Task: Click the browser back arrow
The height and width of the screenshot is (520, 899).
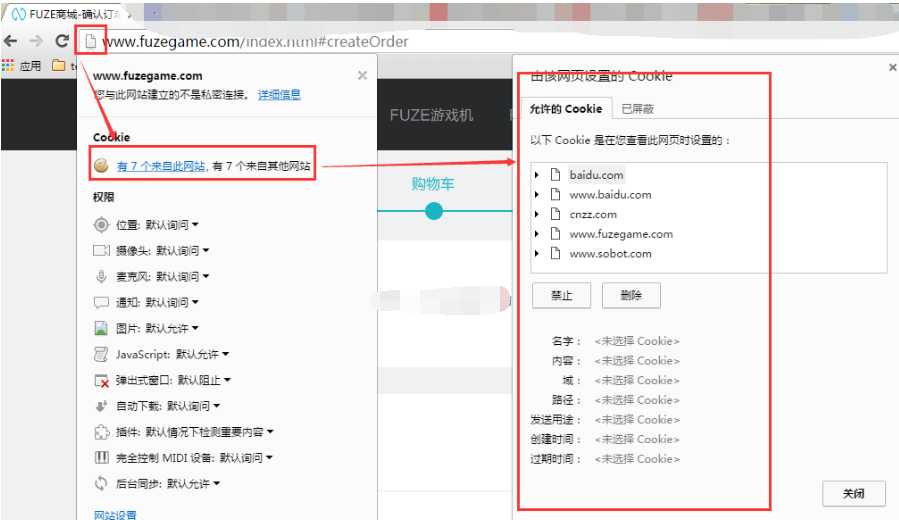Action: click(x=10, y=41)
